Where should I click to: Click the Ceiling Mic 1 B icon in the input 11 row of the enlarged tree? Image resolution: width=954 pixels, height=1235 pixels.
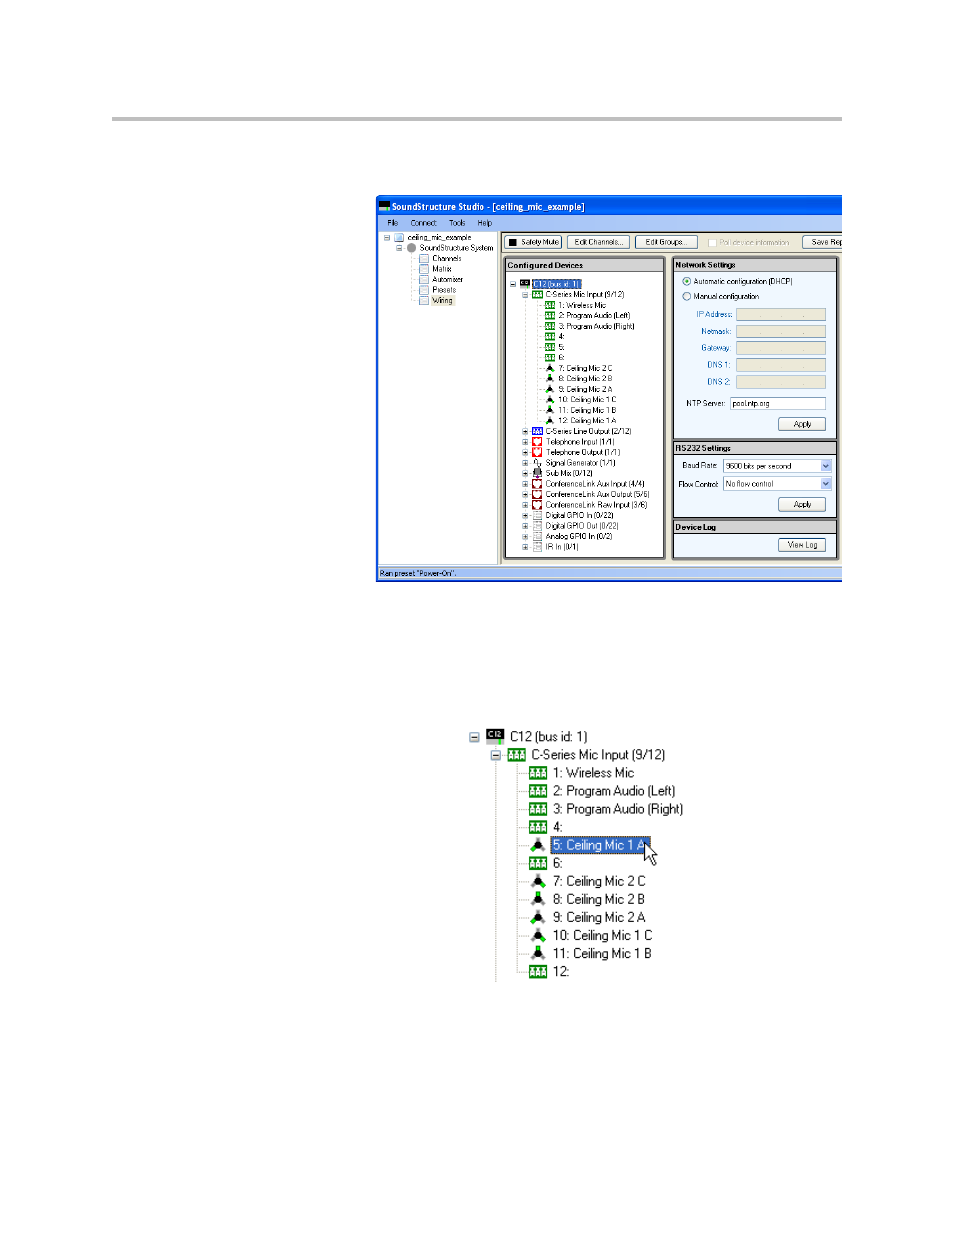tap(538, 953)
